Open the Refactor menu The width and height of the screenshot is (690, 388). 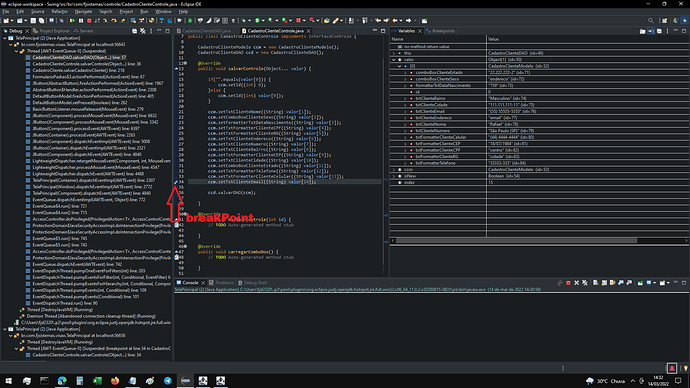(x=59, y=11)
